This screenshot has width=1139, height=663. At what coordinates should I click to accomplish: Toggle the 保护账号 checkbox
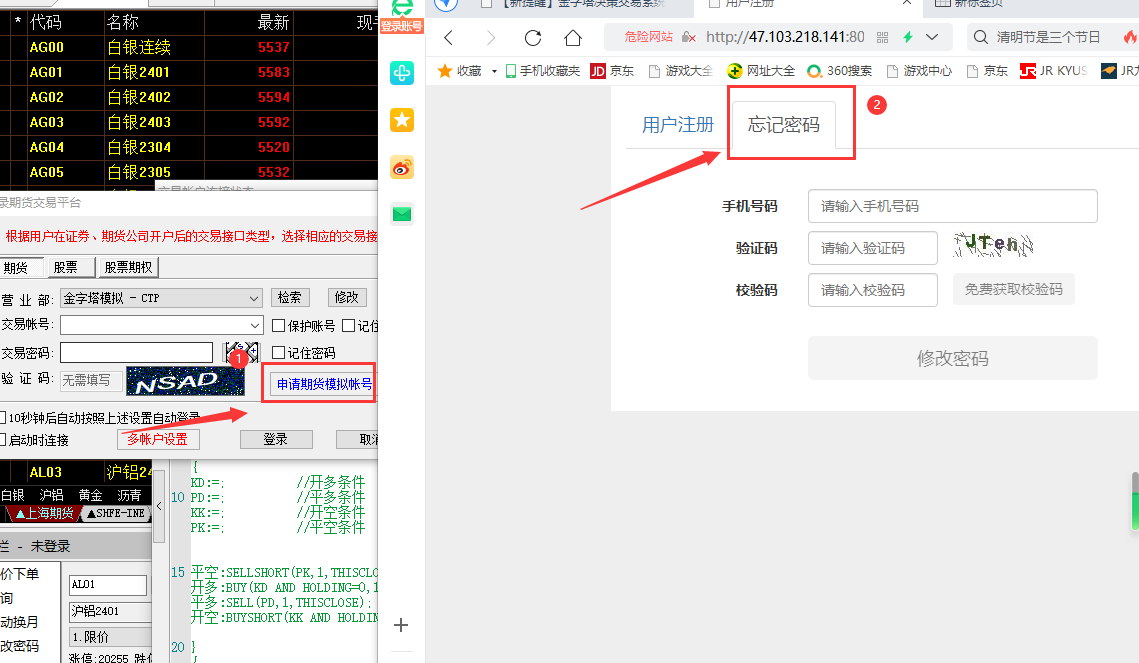(x=278, y=325)
